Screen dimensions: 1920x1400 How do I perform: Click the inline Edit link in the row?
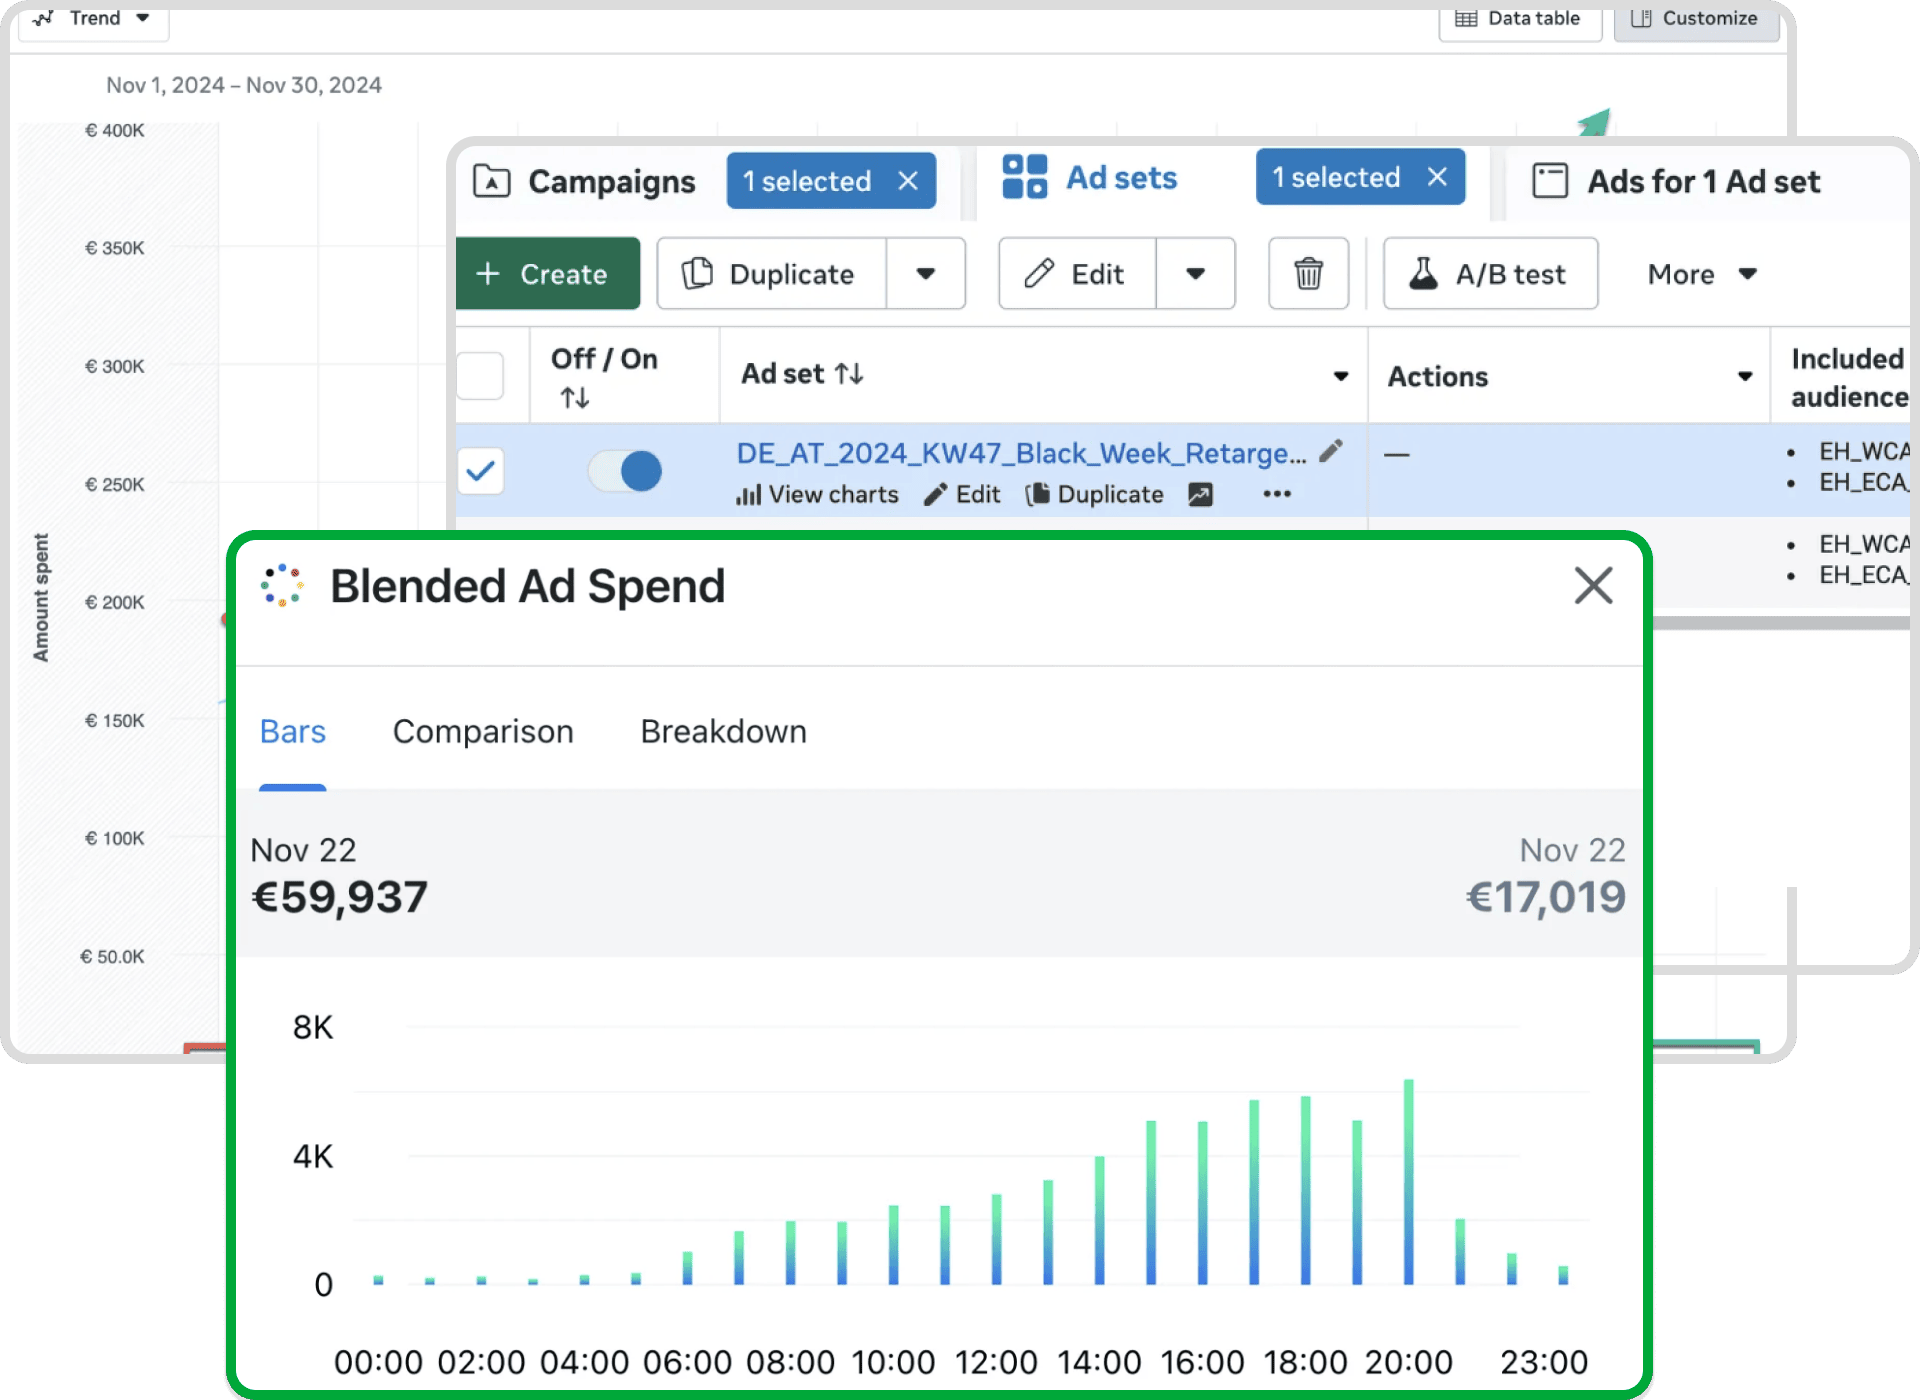pos(962,495)
